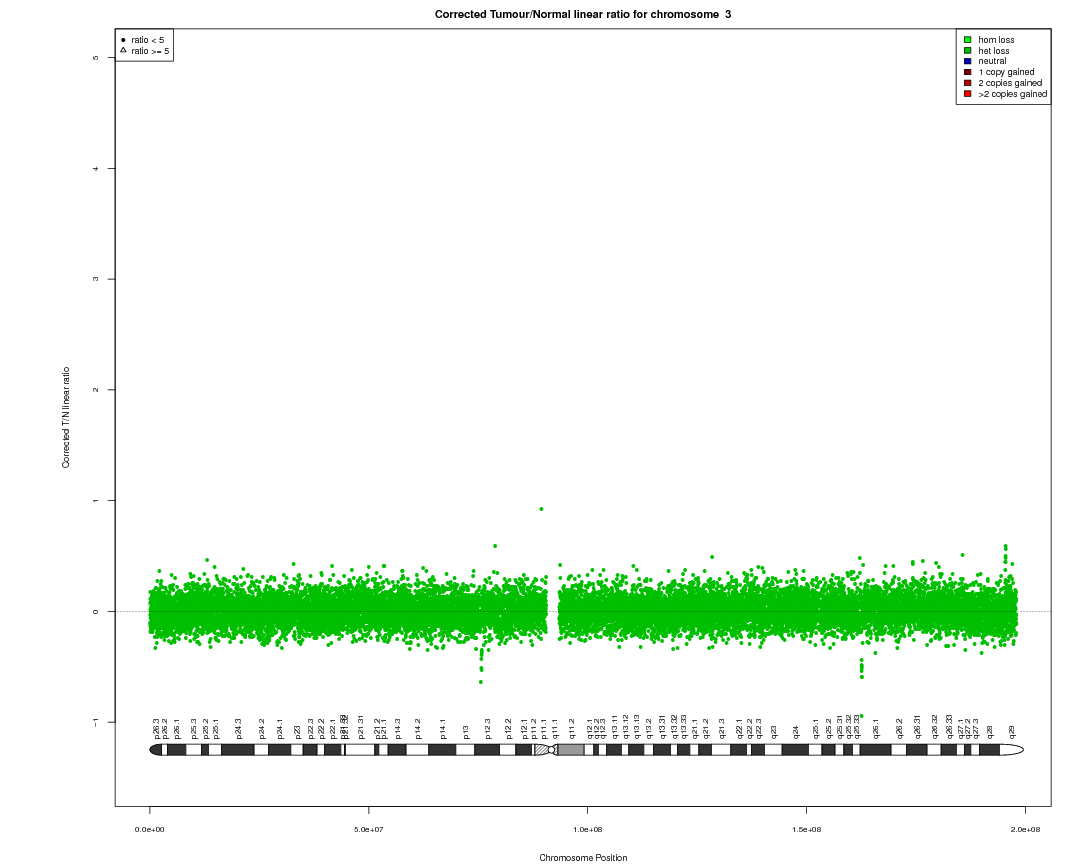Click the y-axis tick label 2
1080x864 pixels.
pyautogui.click(x=95, y=390)
